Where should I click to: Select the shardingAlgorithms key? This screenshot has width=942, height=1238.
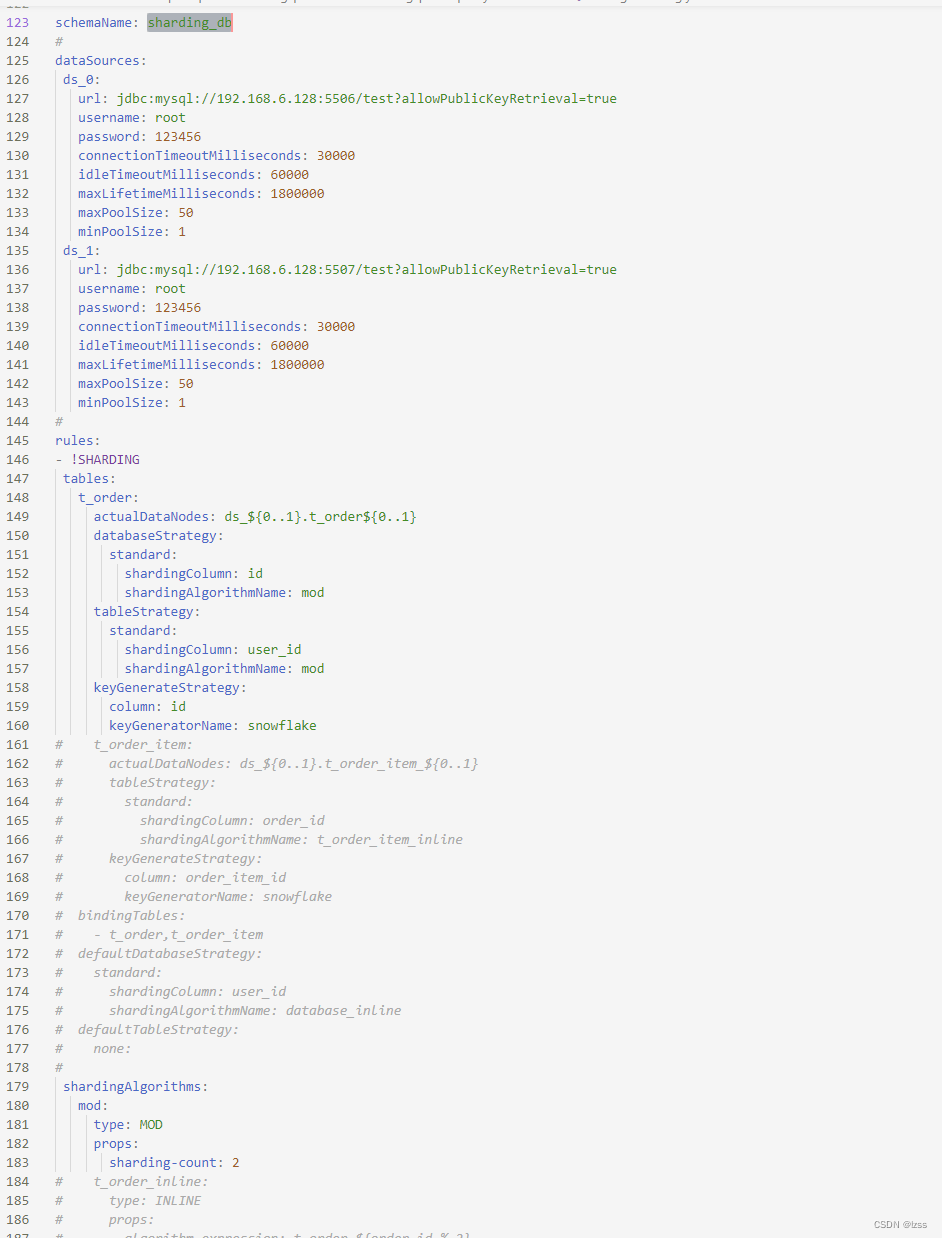(x=135, y=1086)
